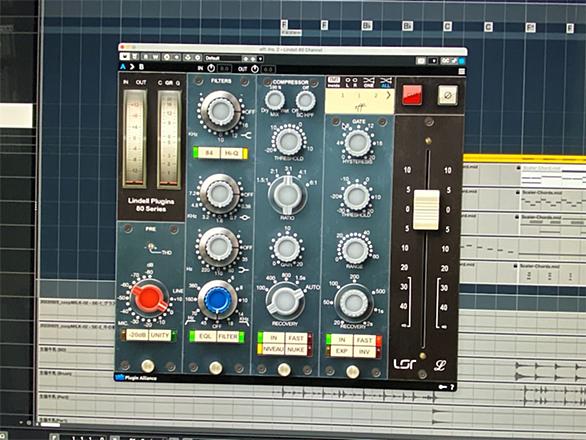The image size is (586, 440).
Task: Click the Plugin Alliance logo
Action: [x=136, y=378]
